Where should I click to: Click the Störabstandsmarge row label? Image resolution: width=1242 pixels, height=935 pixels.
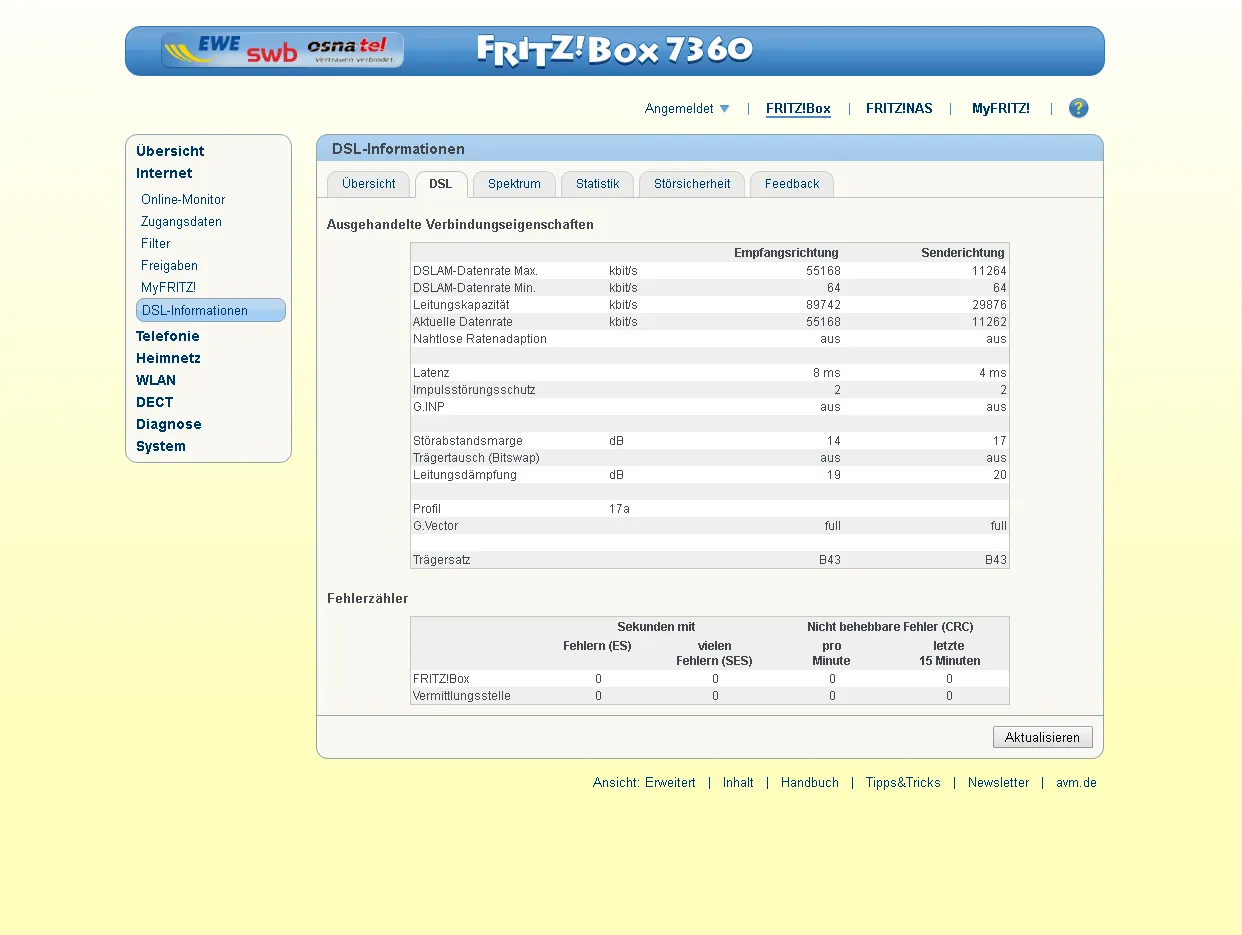[x=468, y=441]
